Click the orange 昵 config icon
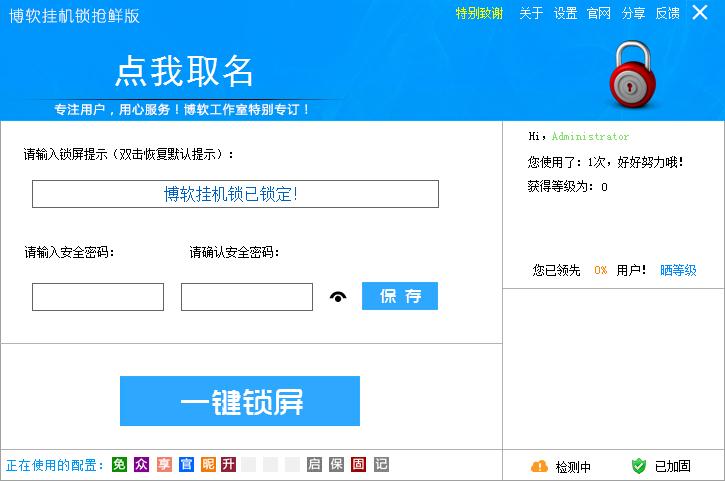Screen dimensions: 725x481 point(208,464)
